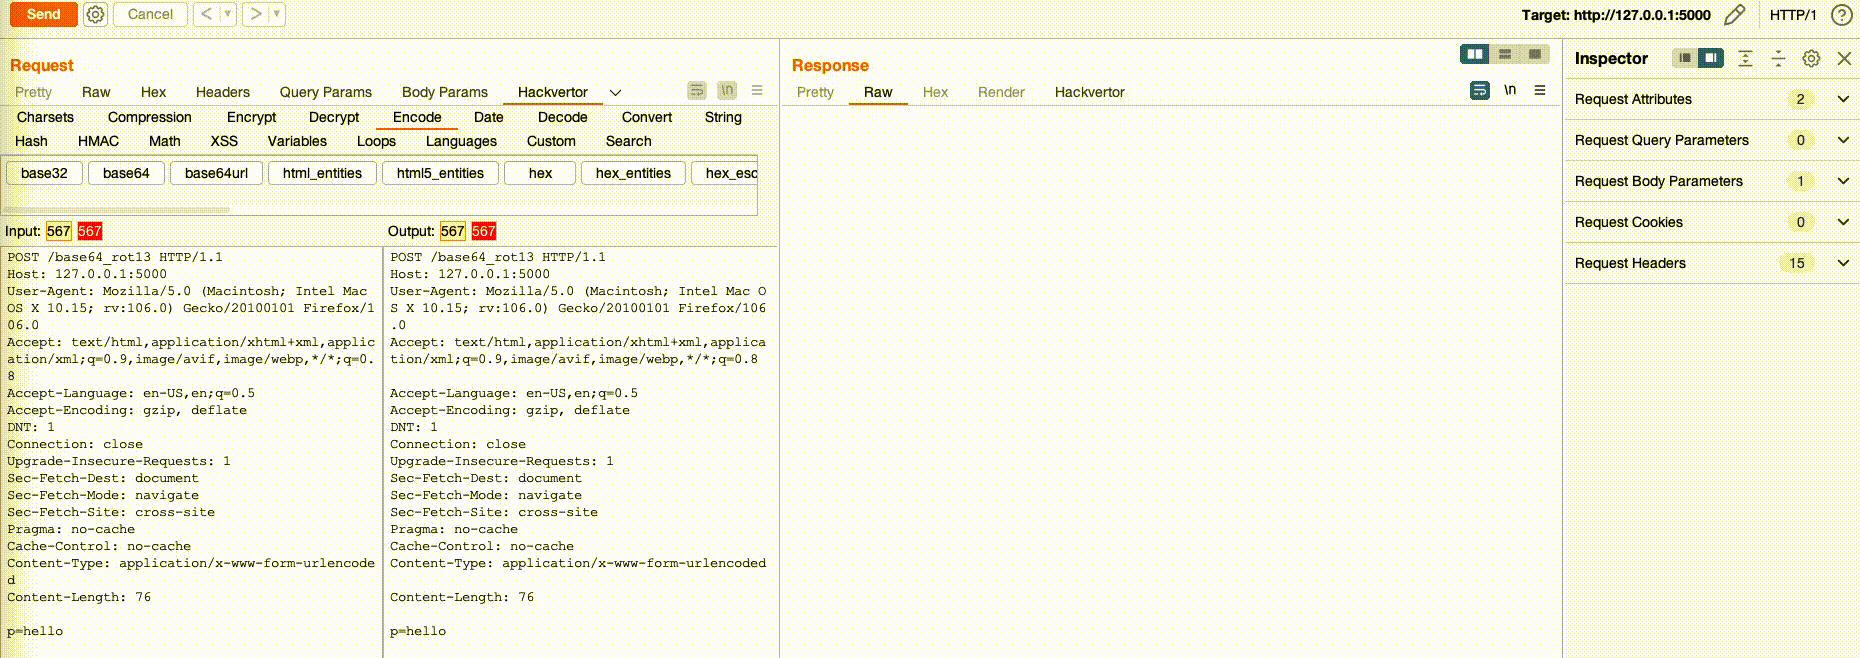Toggle request word wrap icon
1860x658 pixels.
pos(697,90)
